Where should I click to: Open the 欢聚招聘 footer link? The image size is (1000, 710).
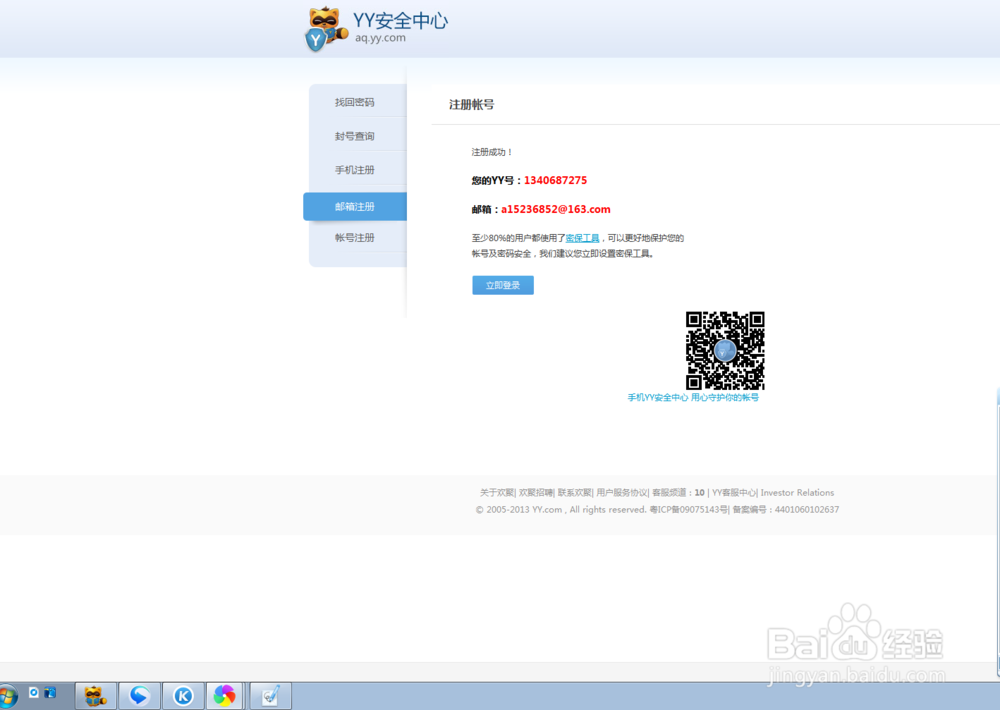pos(536,492)
